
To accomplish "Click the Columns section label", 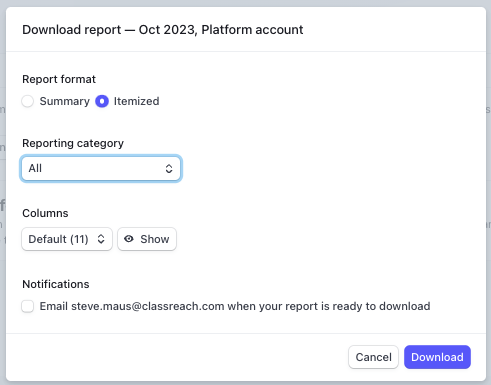I will click(45, 213).
